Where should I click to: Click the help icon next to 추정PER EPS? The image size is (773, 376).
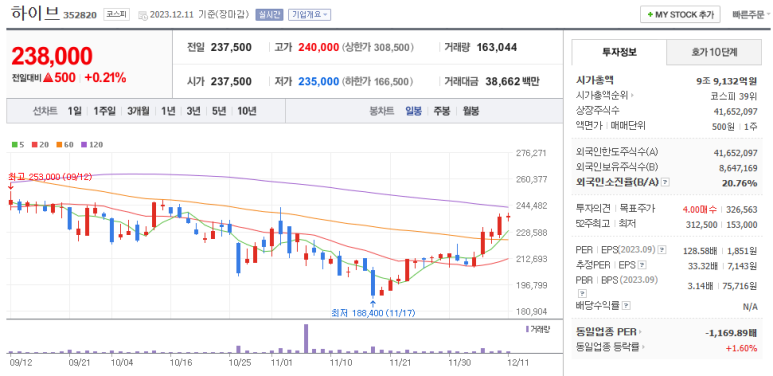(641, 266)
